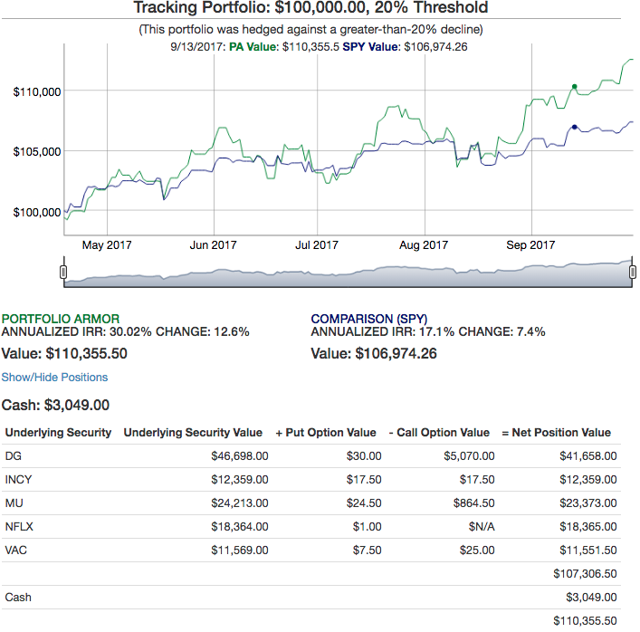640x632 pixels.
Task: Click the blue SPY data point on chart
Action: [x=574, y=127]
